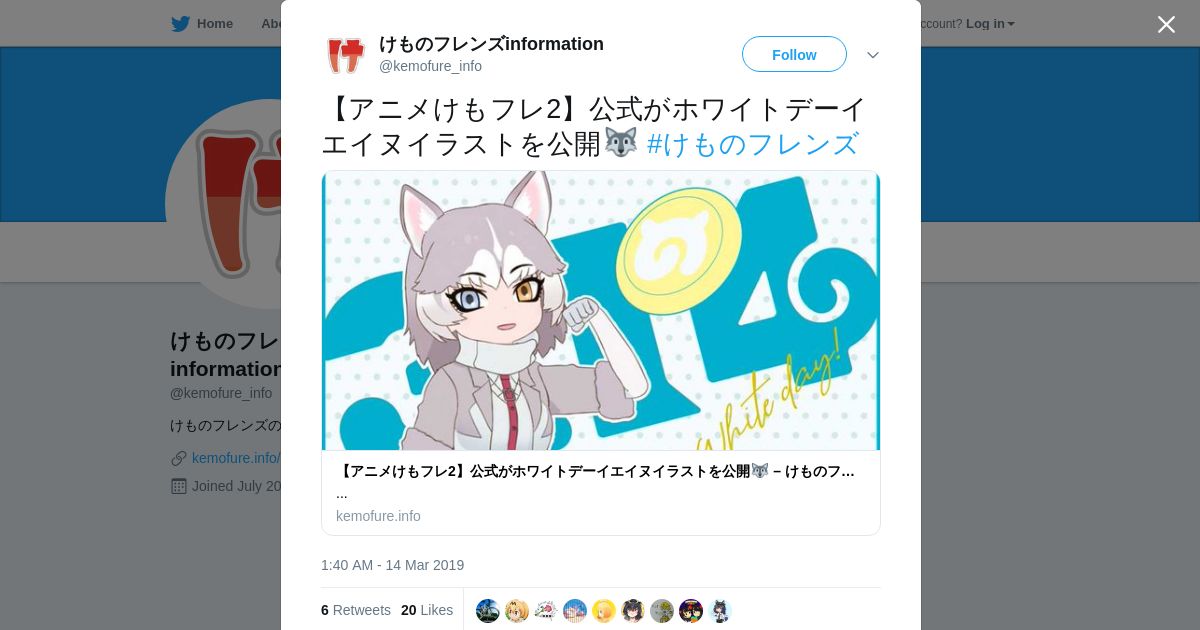View the 6 Retweets list
The width and height of the screenshot is (1200, 630).
click(x=356, y=610)
